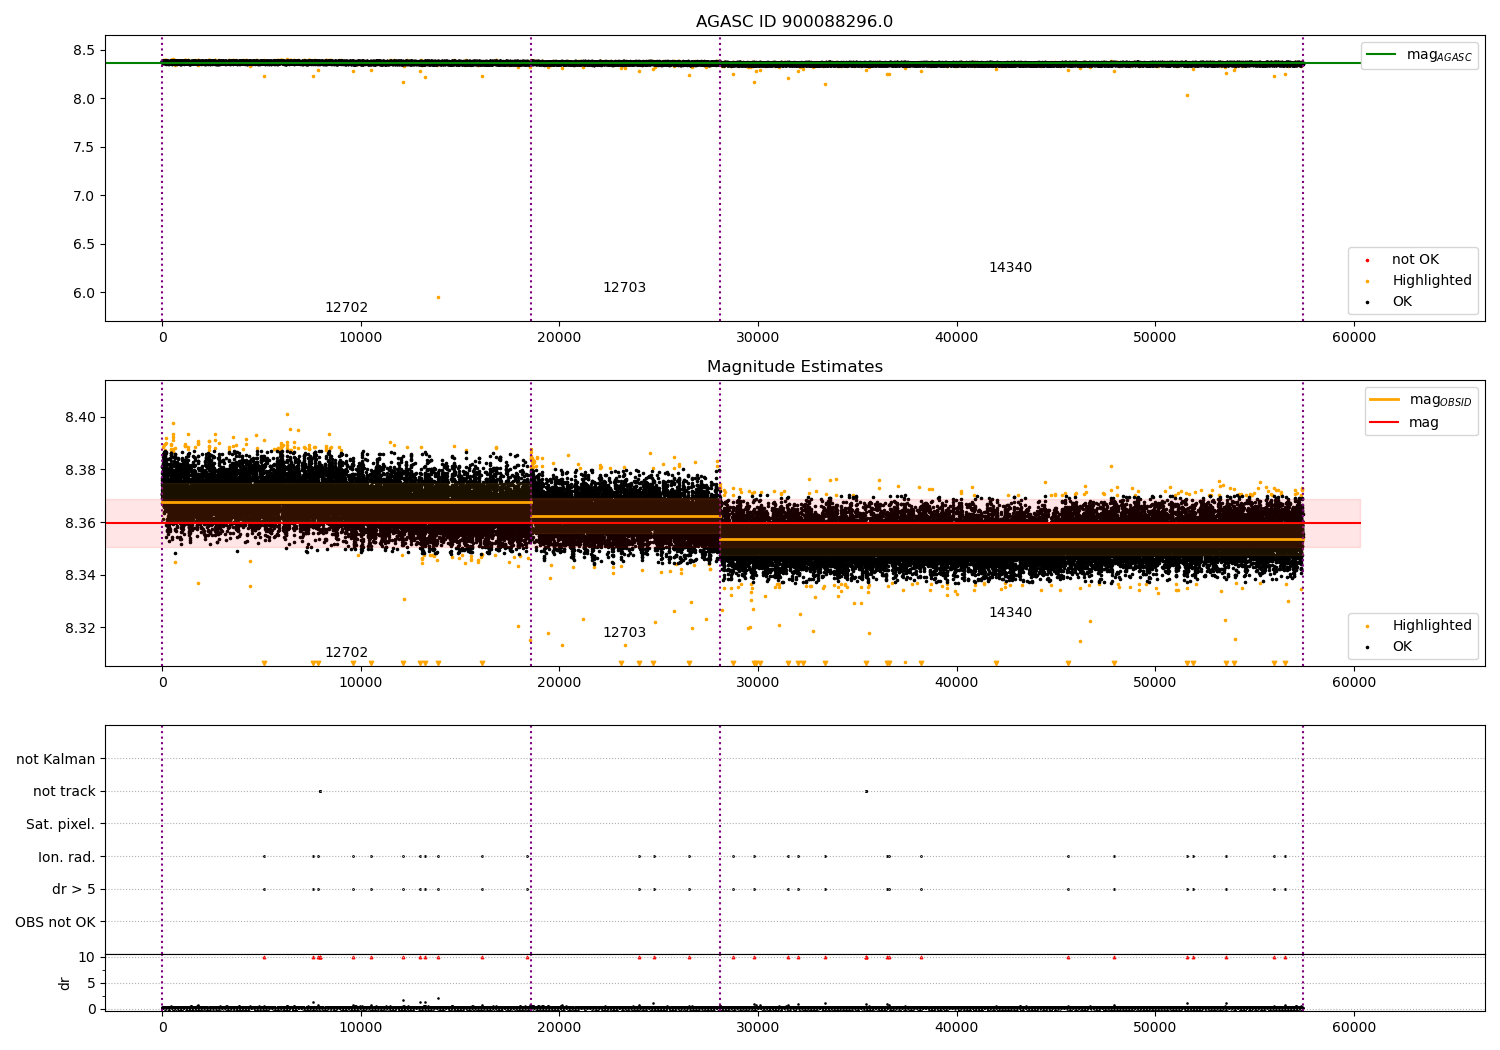Click the 'dr > 5' row label
The width and height of the screenshot is (1500, 1050).
click(74, 889)
